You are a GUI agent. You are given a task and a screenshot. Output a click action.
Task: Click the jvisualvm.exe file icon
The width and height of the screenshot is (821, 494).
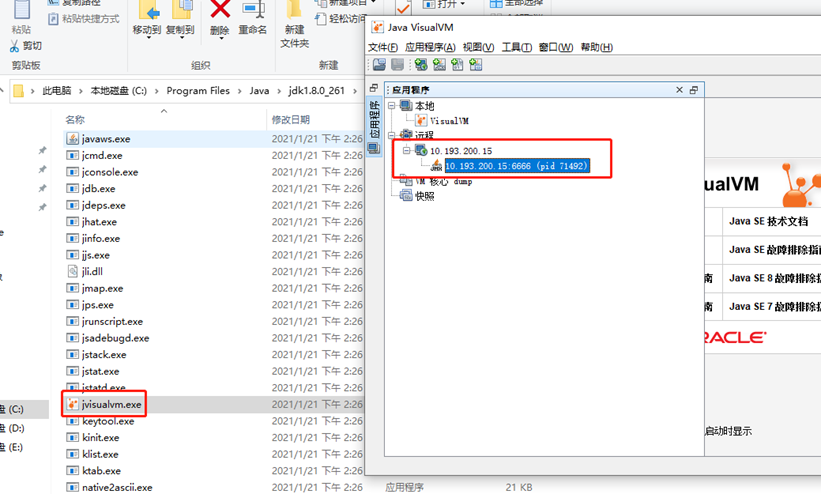click(72, 404)
